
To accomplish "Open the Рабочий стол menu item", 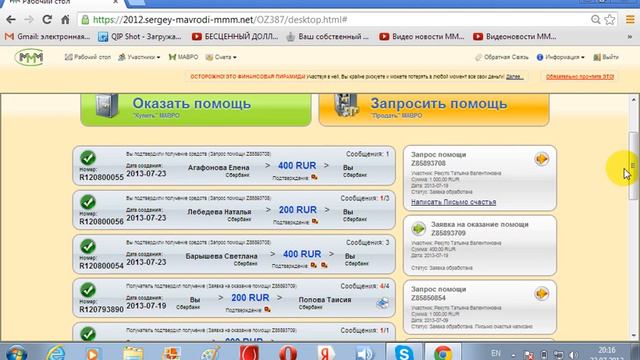I will coord(87,57).
